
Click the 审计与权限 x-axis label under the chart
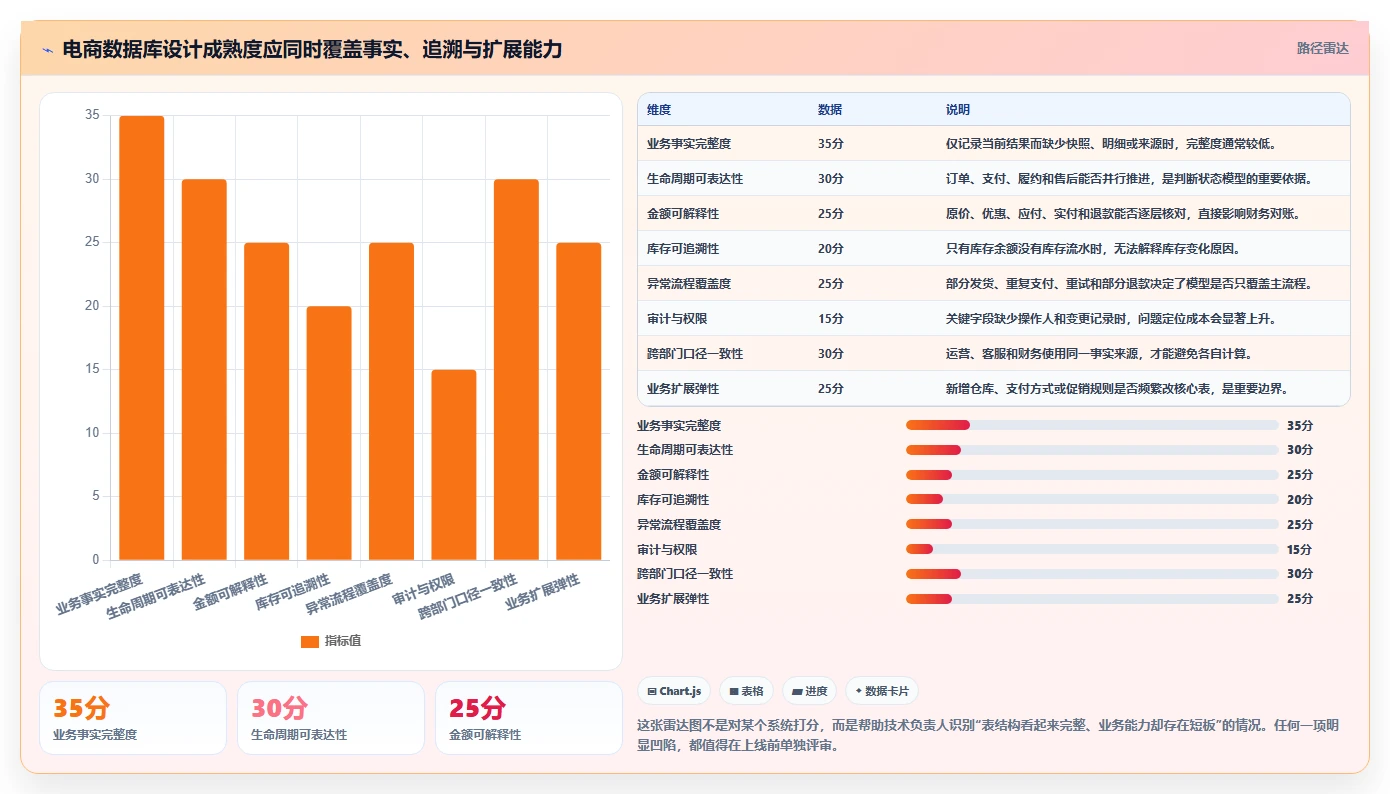pyautogui.click(x=424, y=590)
